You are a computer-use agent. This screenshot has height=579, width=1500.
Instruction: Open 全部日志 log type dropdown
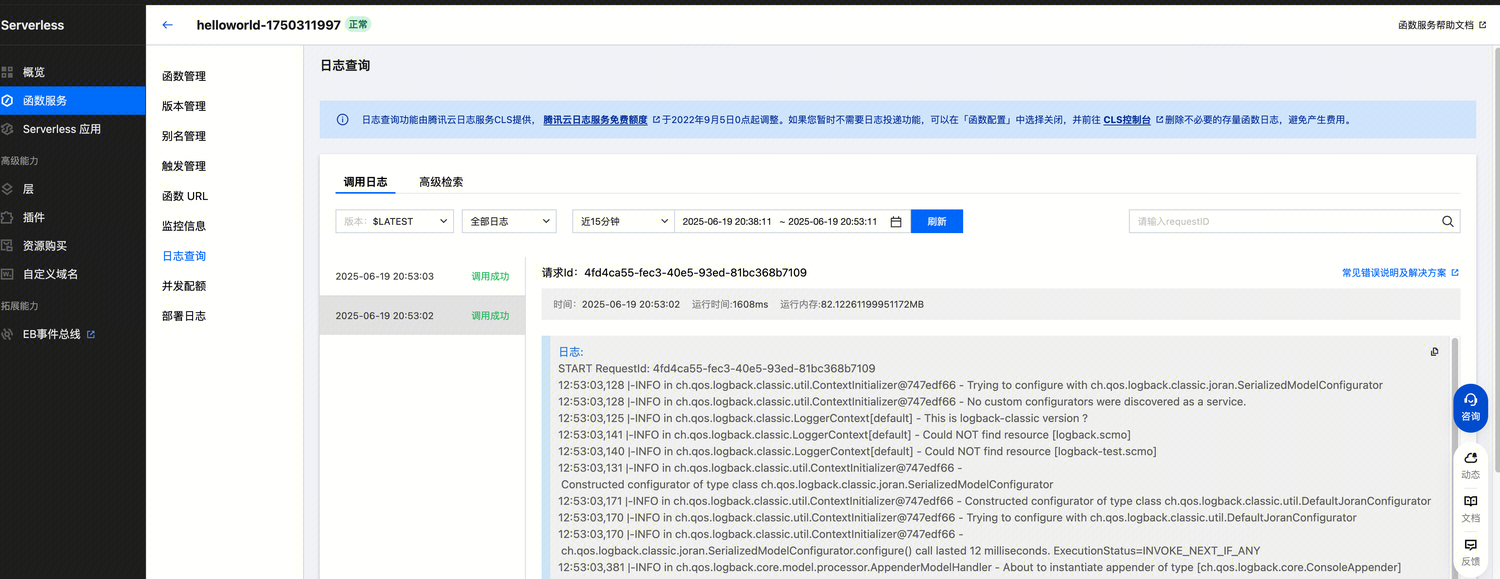[x=509, y=221]
